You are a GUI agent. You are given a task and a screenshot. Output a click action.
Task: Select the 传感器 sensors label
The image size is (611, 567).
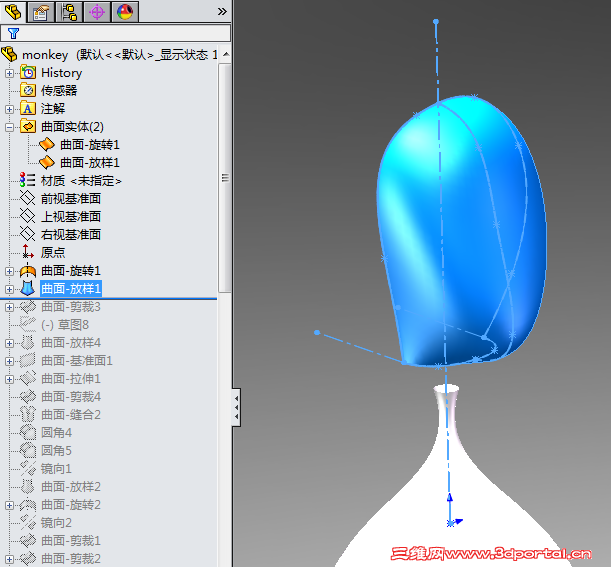pos(59,91)
